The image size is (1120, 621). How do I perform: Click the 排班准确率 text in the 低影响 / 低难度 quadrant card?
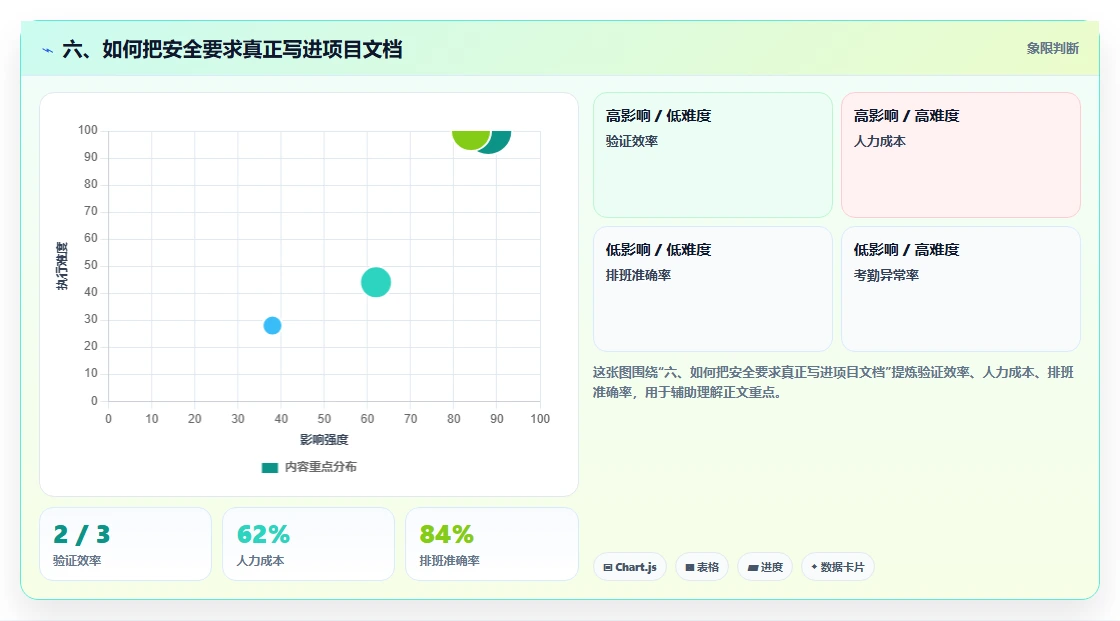coord(638,275)
